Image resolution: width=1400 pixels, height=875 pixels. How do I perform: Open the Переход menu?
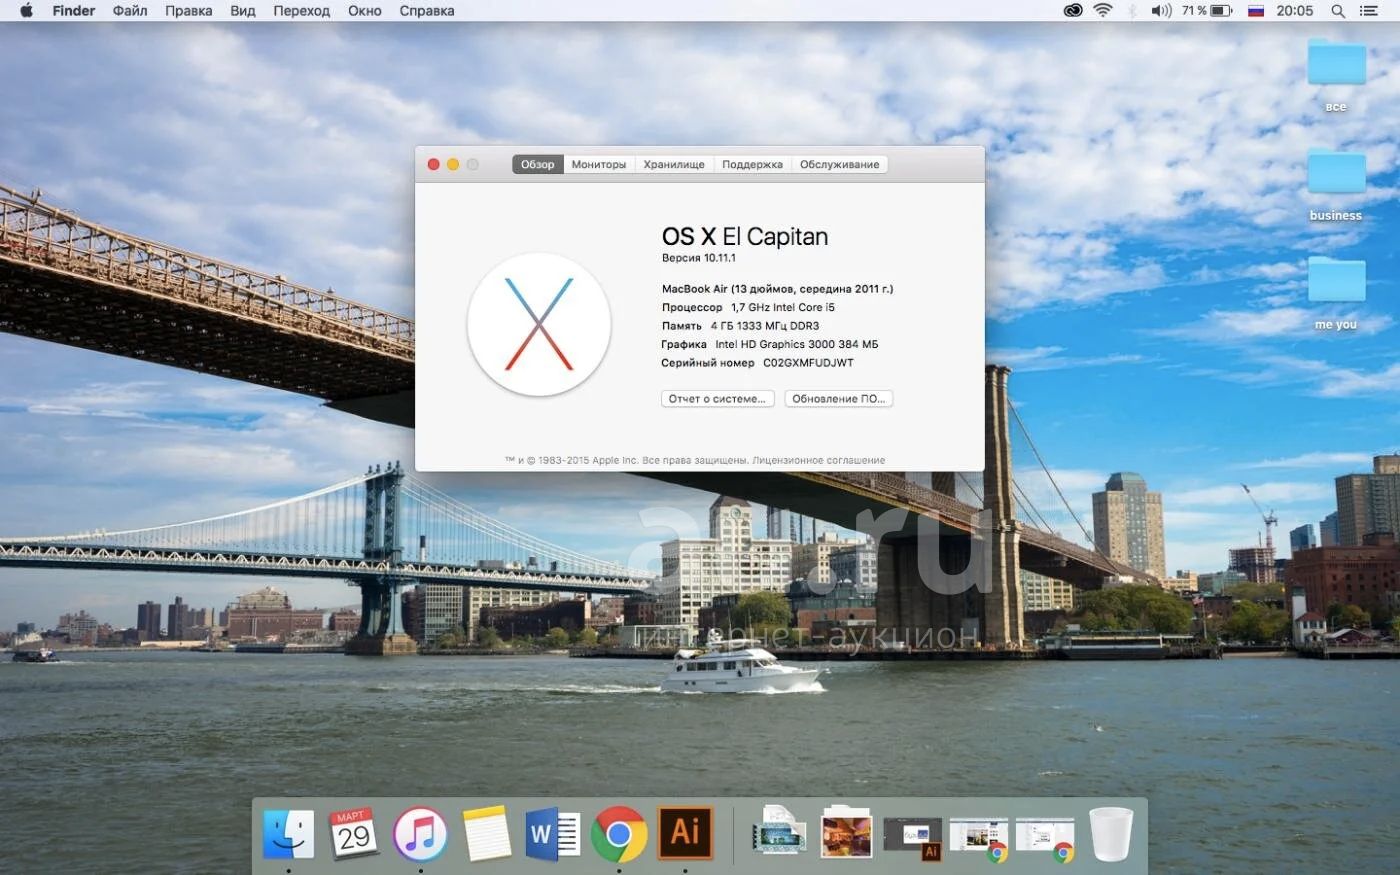301,11
